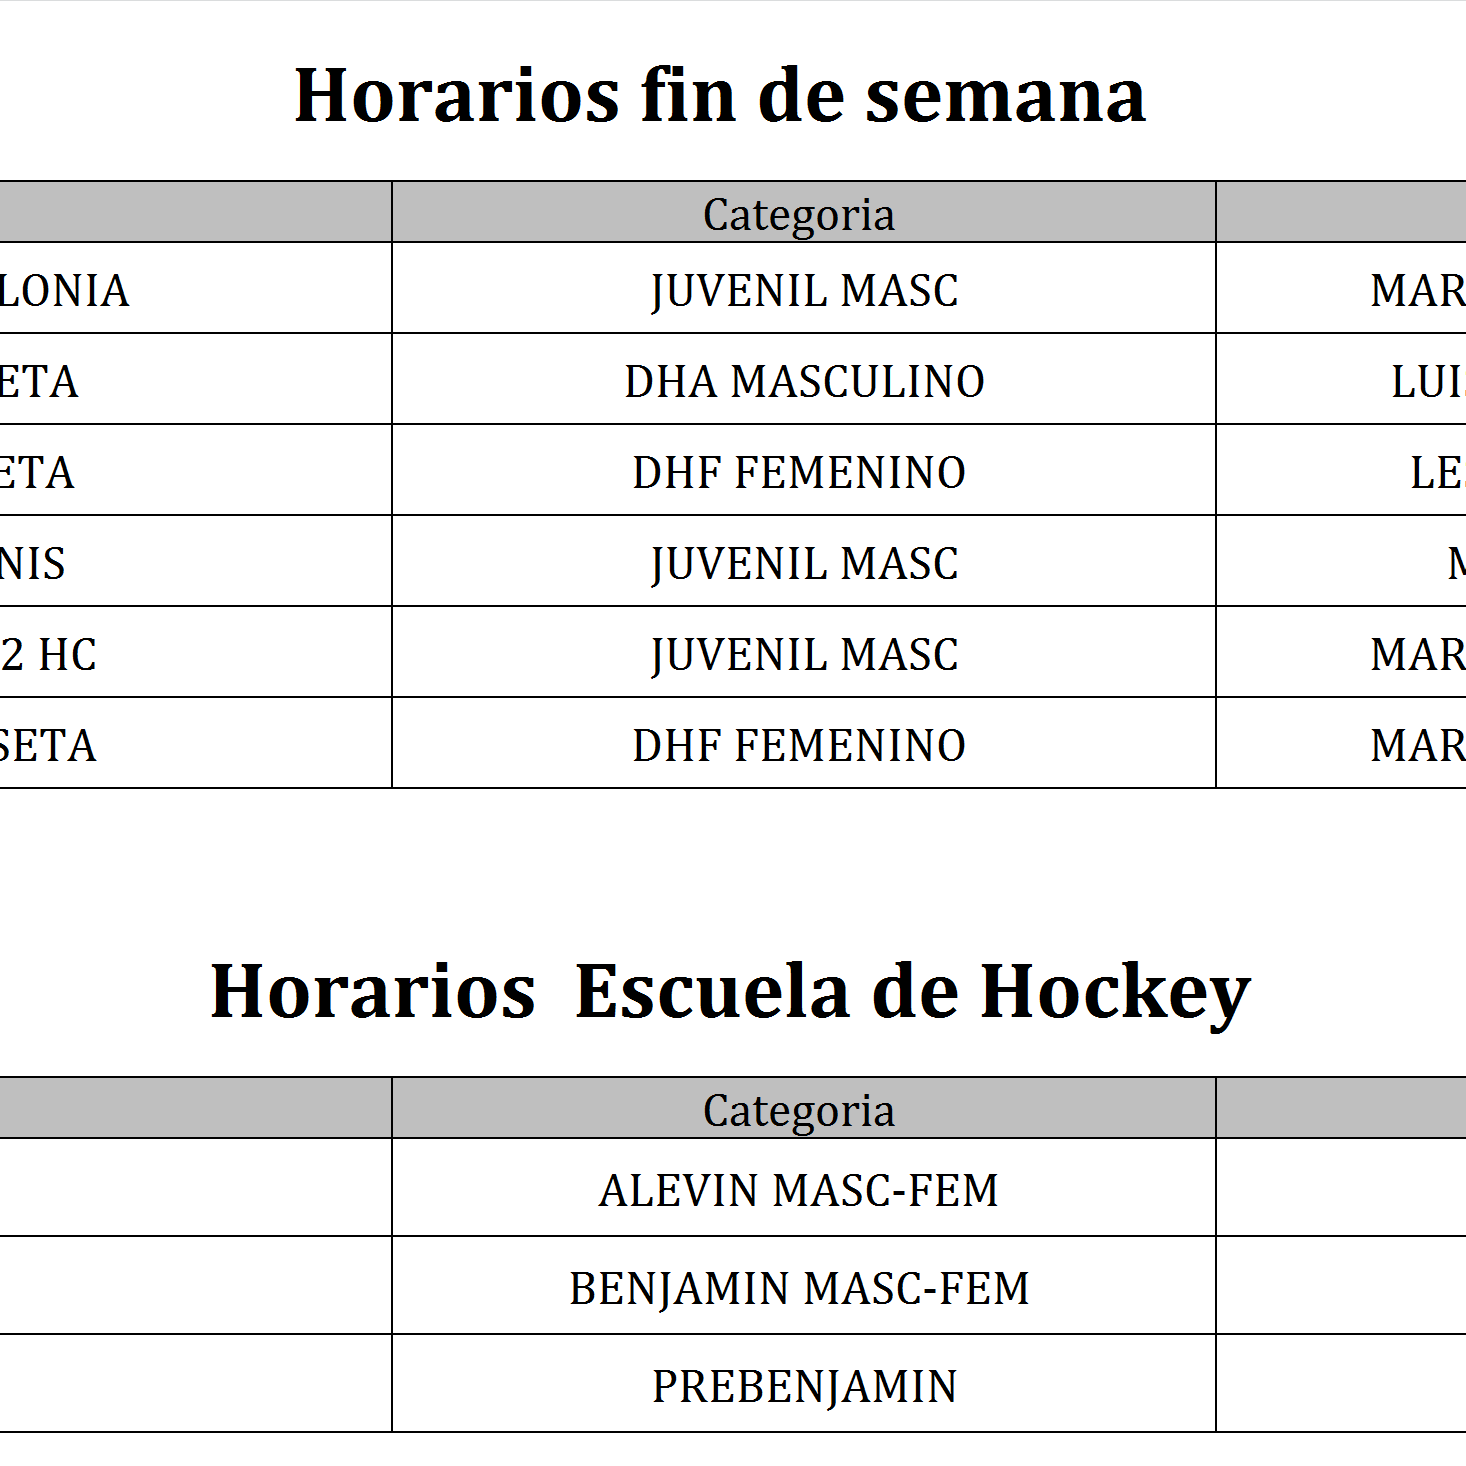
Task: Click the "Horarios Escuela de Hockey" heading
Action: (x=730, y=992)
